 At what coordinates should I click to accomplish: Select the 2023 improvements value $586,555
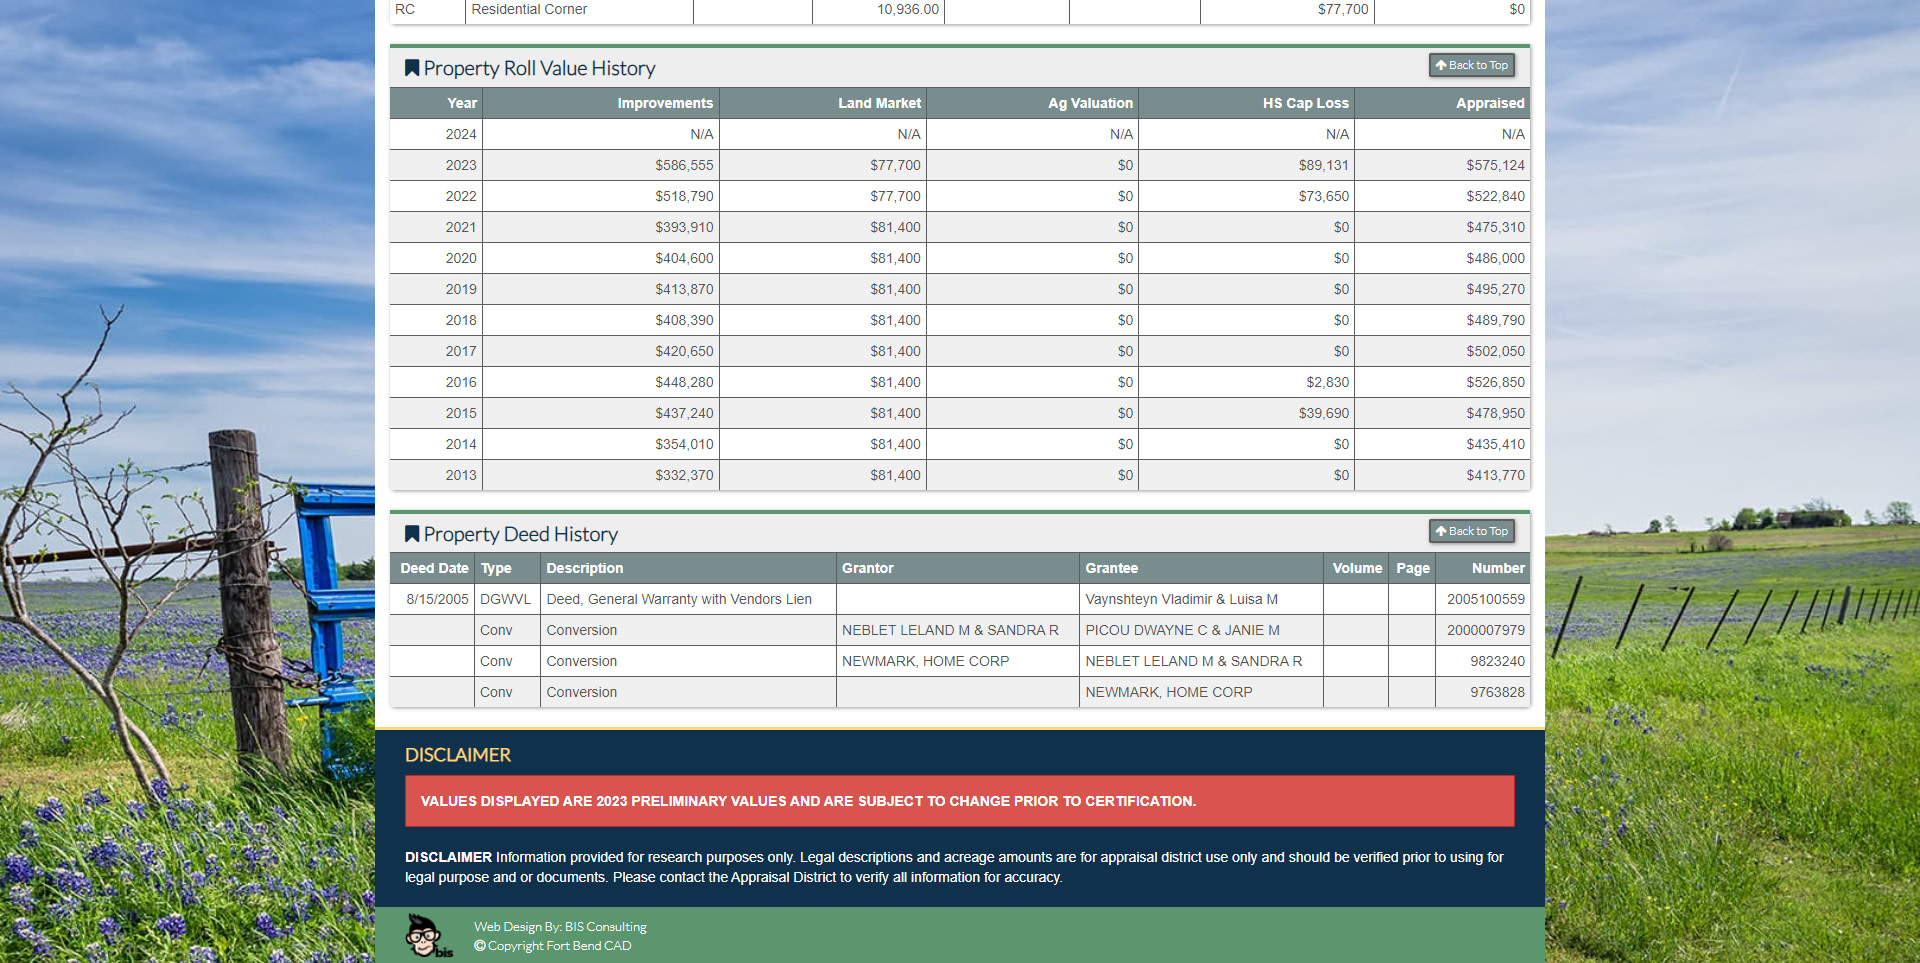point(684,165)
